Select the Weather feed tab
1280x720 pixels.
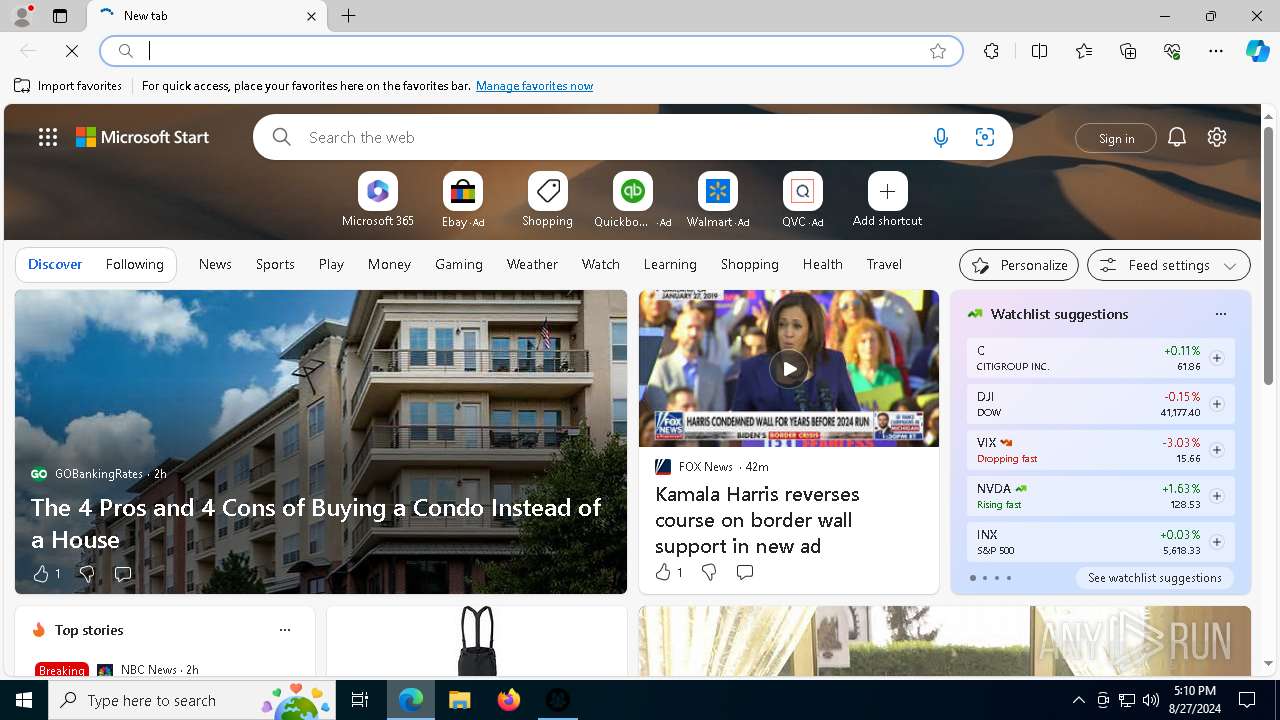532,264
